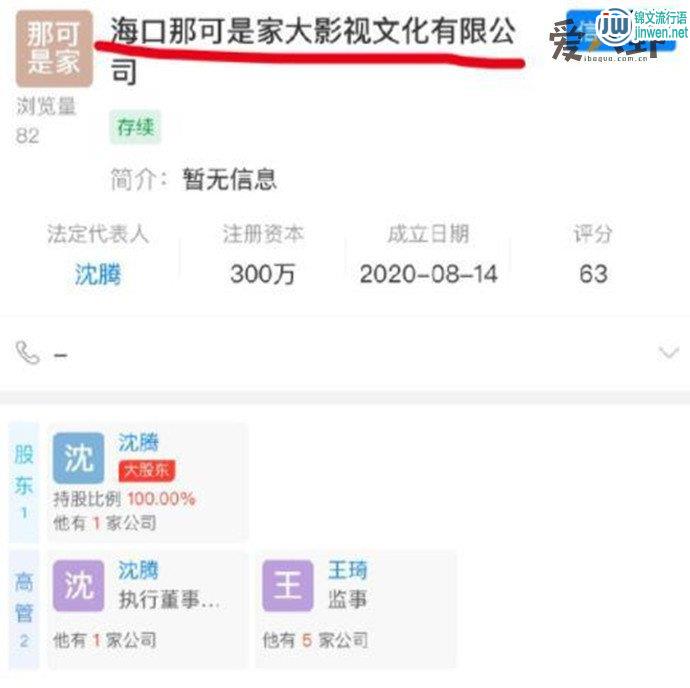The width and height of the screenshot is (690, 688).
Task: View shareholder 沈腾's 1 company text
Action: click(x=105, y=523)
